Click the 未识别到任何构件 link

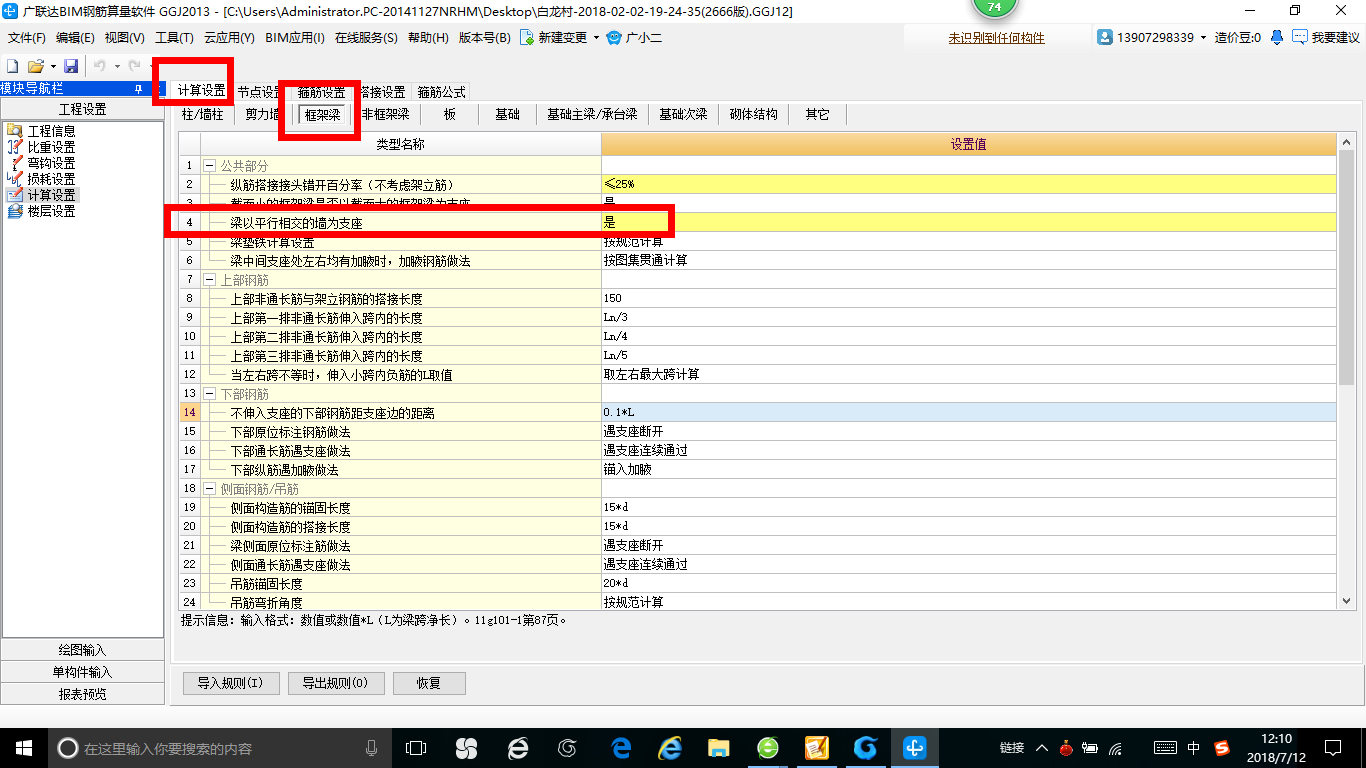pos(996,38)
